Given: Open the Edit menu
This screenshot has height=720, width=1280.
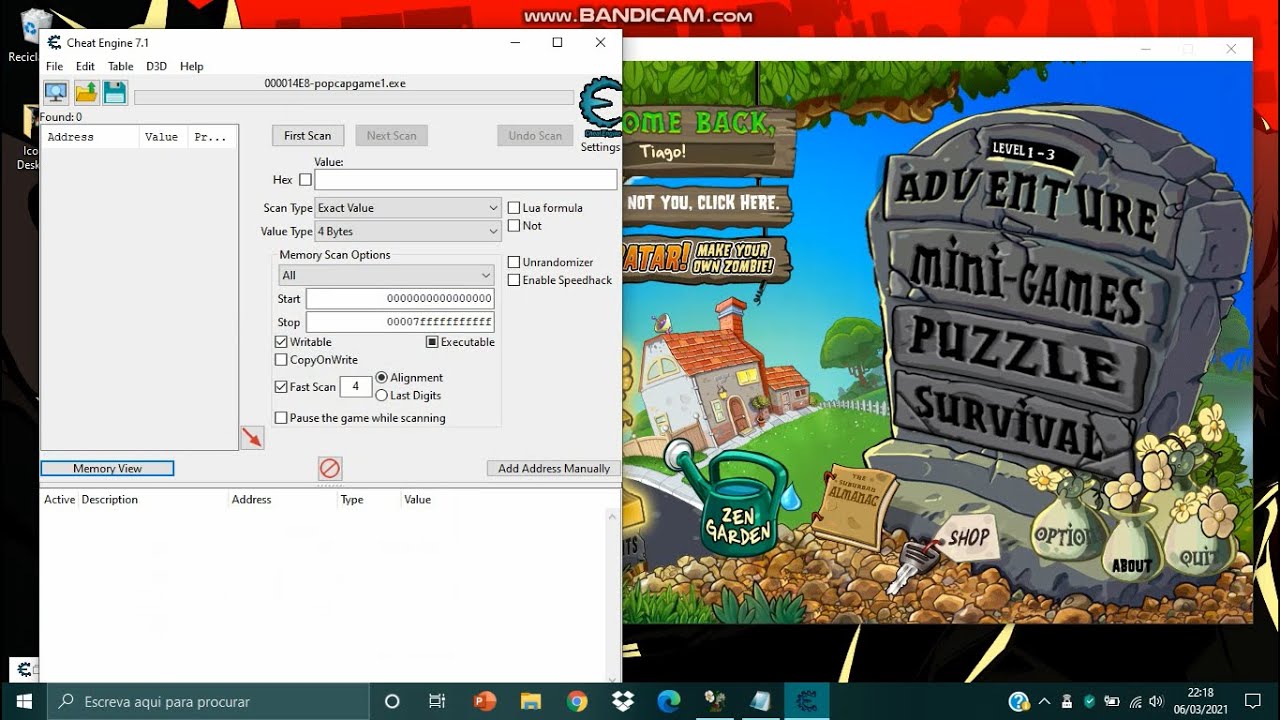Looking at the screenshot, I should tap(85, 66).
